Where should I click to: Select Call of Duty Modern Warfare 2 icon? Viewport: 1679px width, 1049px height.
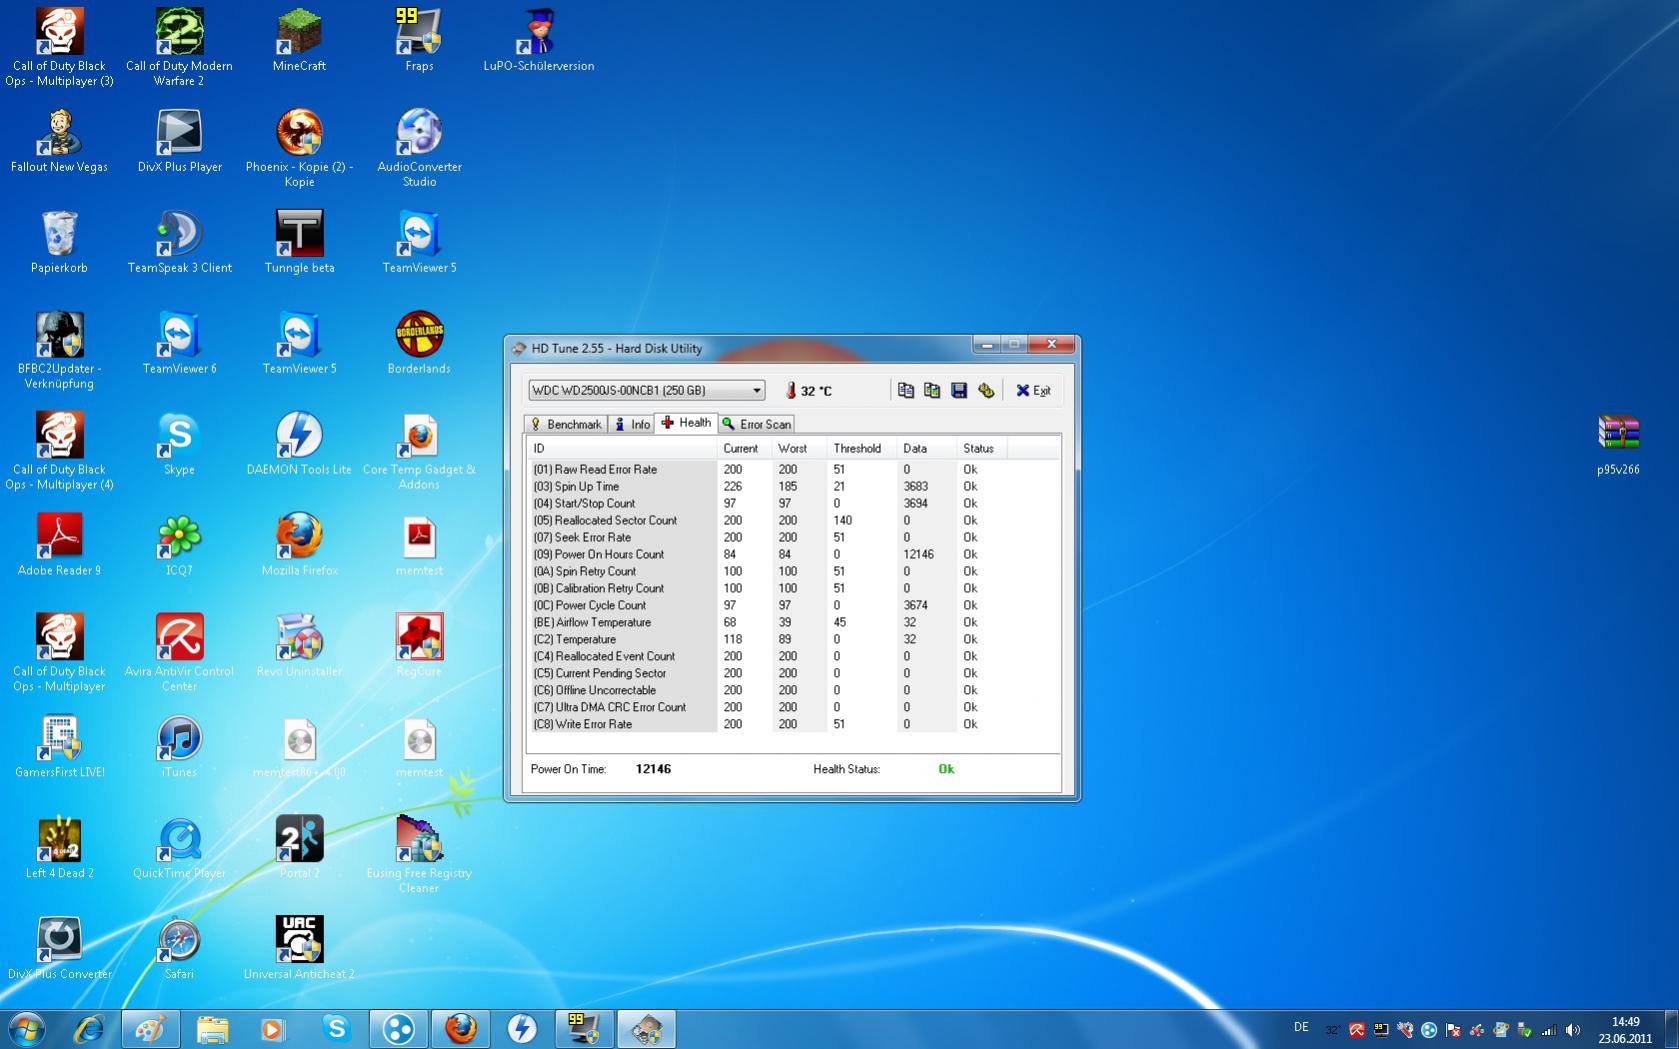point(179,47)
